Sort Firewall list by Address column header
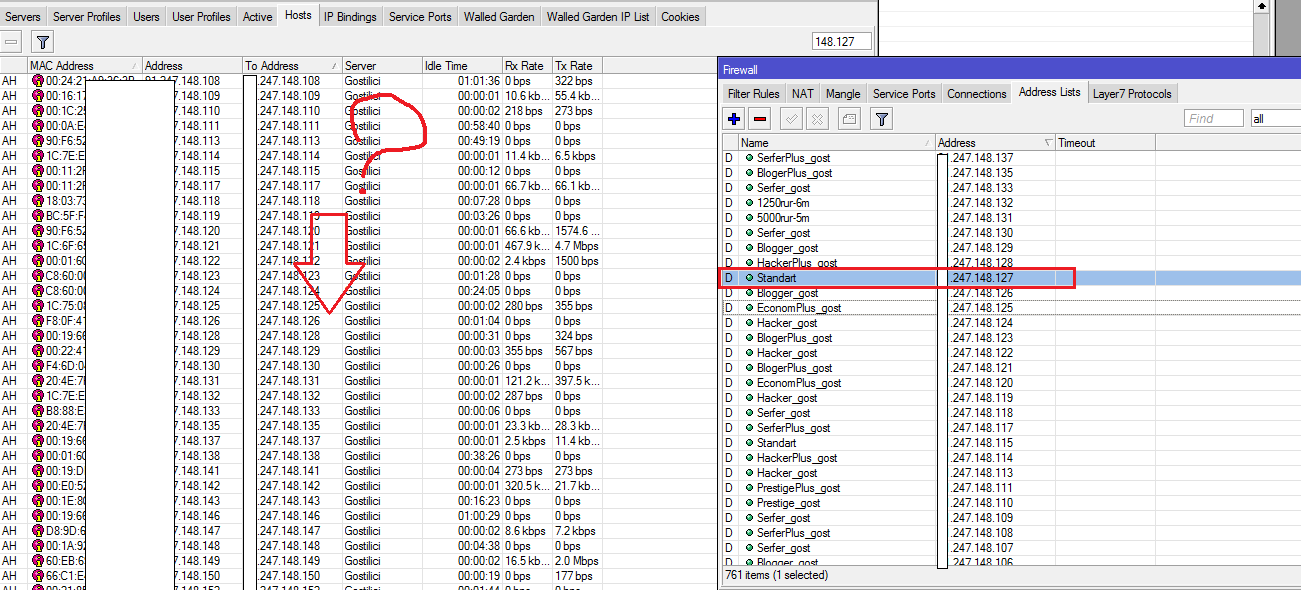Screen dimensions: 1301x590 coord(994,143)
